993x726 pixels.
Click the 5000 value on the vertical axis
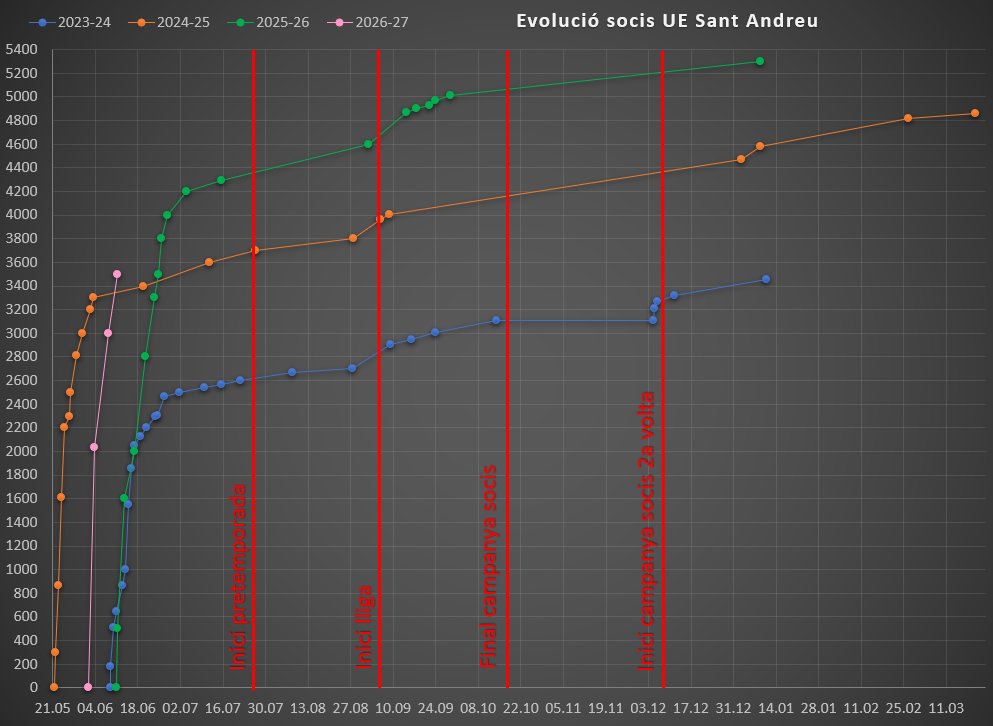tap(22, 96)
